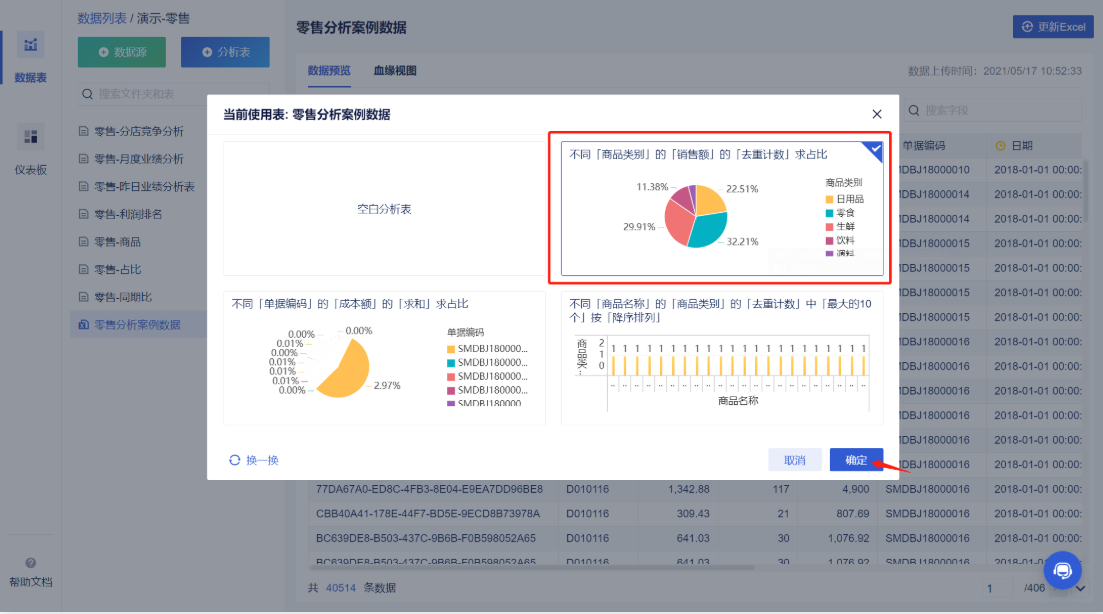Click the chat support bubble icon
Screen dimensions: 1103x614
(x=1062, y=570)
